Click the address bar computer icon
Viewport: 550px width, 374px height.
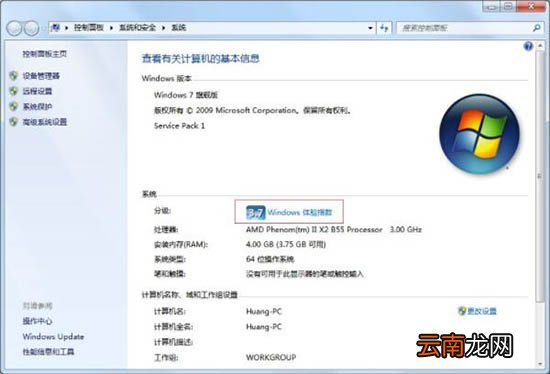pos(55,28)
